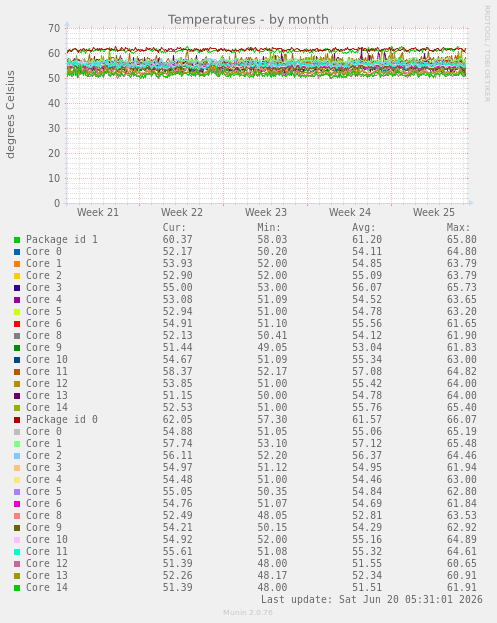Click the maximum value 66.07

point(461,420)
